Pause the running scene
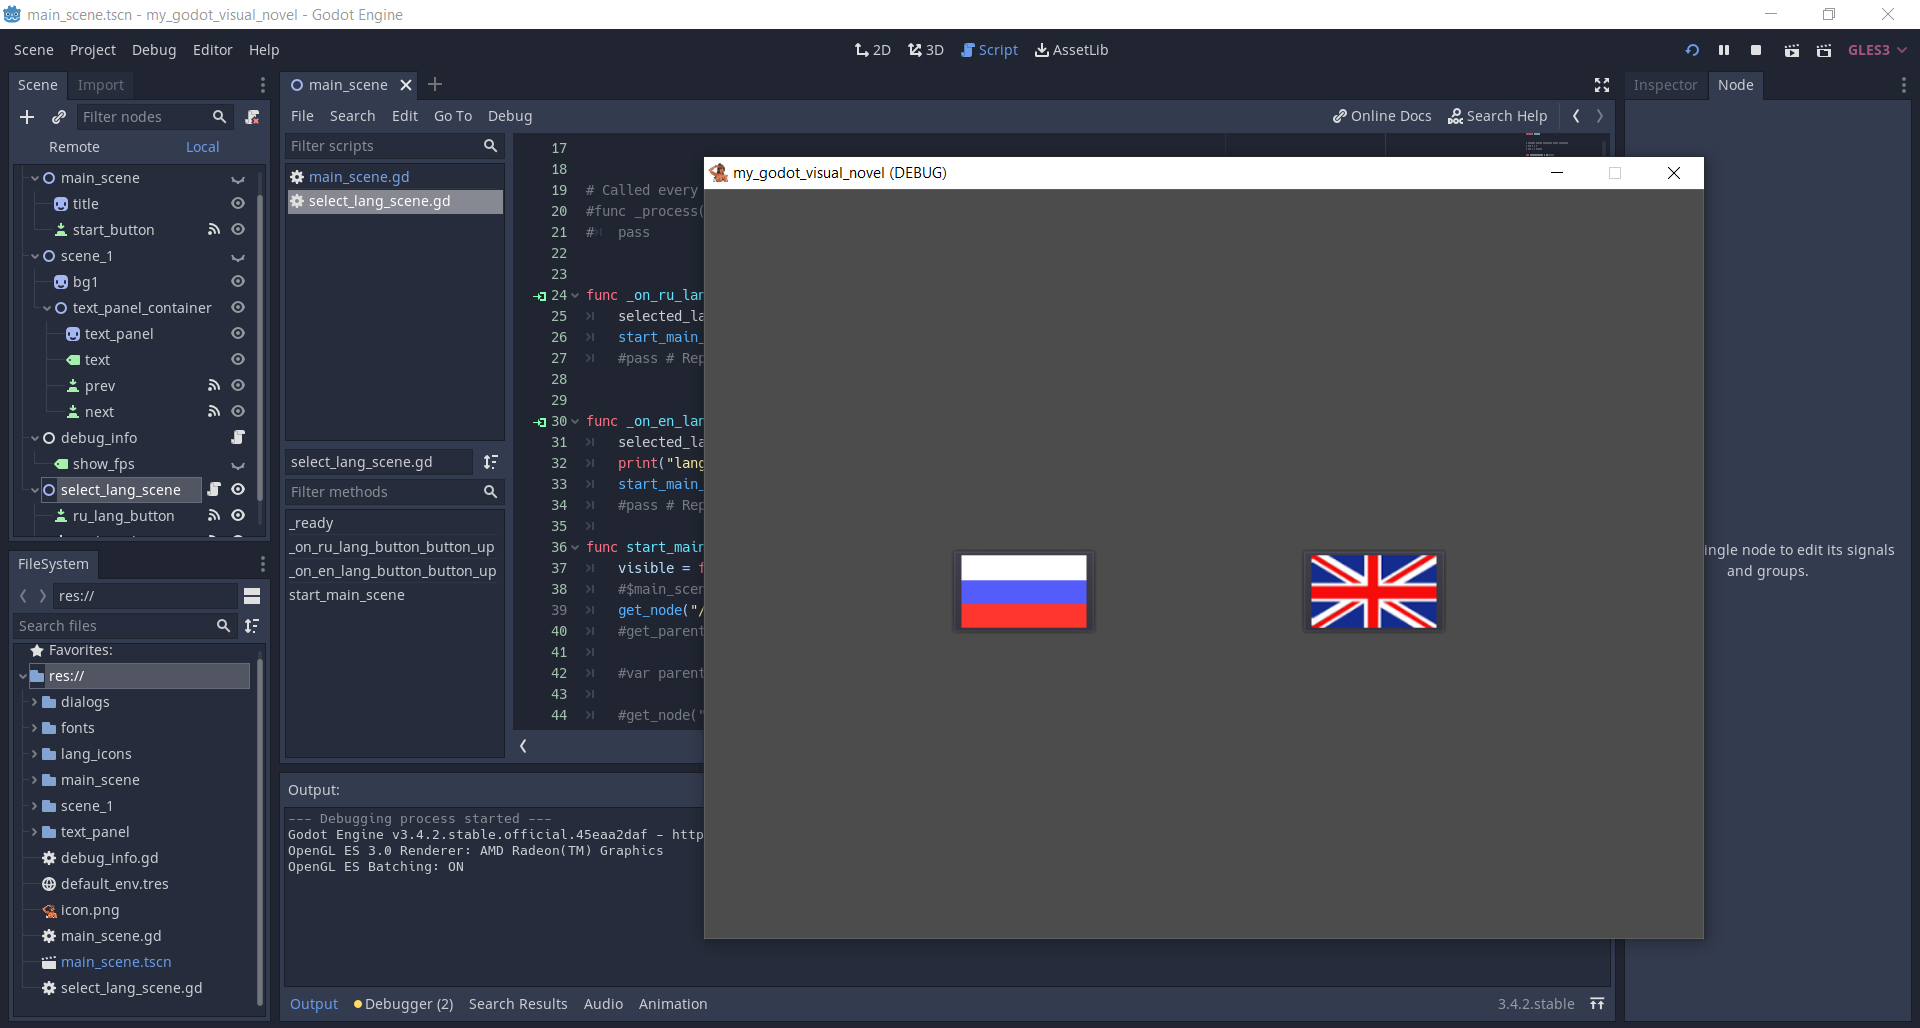Screen dimensions: 1920x1028 tap(1724, 50)
